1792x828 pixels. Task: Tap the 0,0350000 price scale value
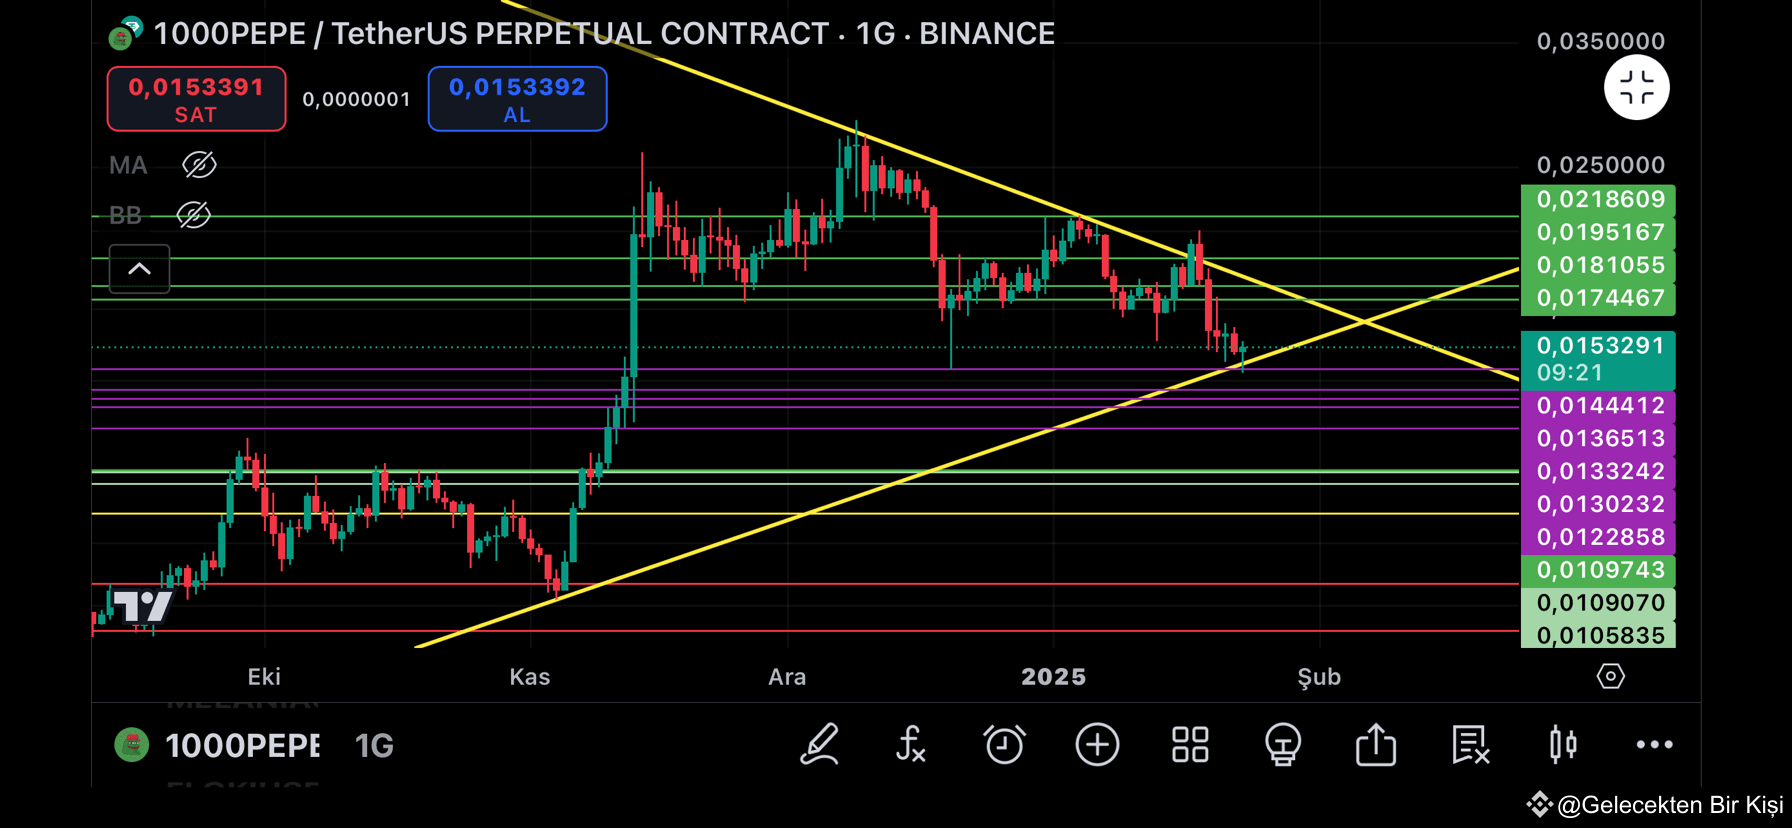(1600, 42)
